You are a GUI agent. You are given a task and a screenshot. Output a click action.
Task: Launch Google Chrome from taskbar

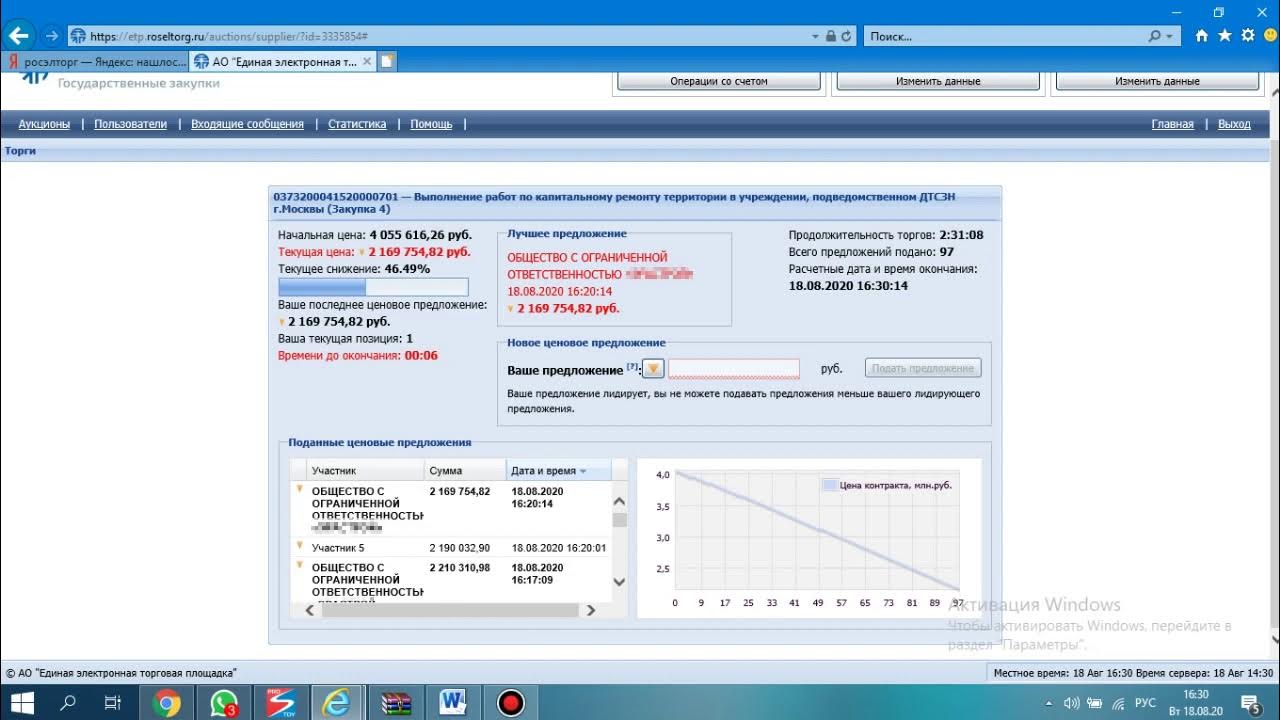(x=167, y=703)
